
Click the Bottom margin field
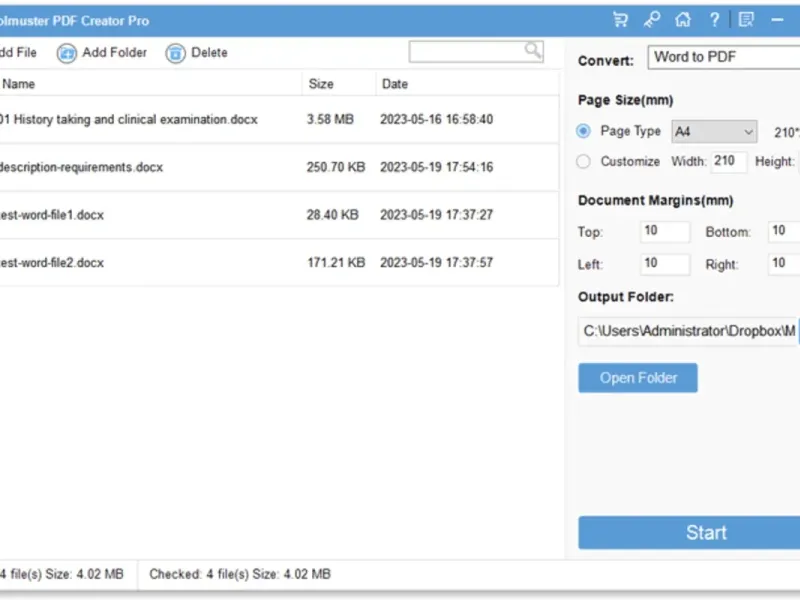(x=784, y=231)
